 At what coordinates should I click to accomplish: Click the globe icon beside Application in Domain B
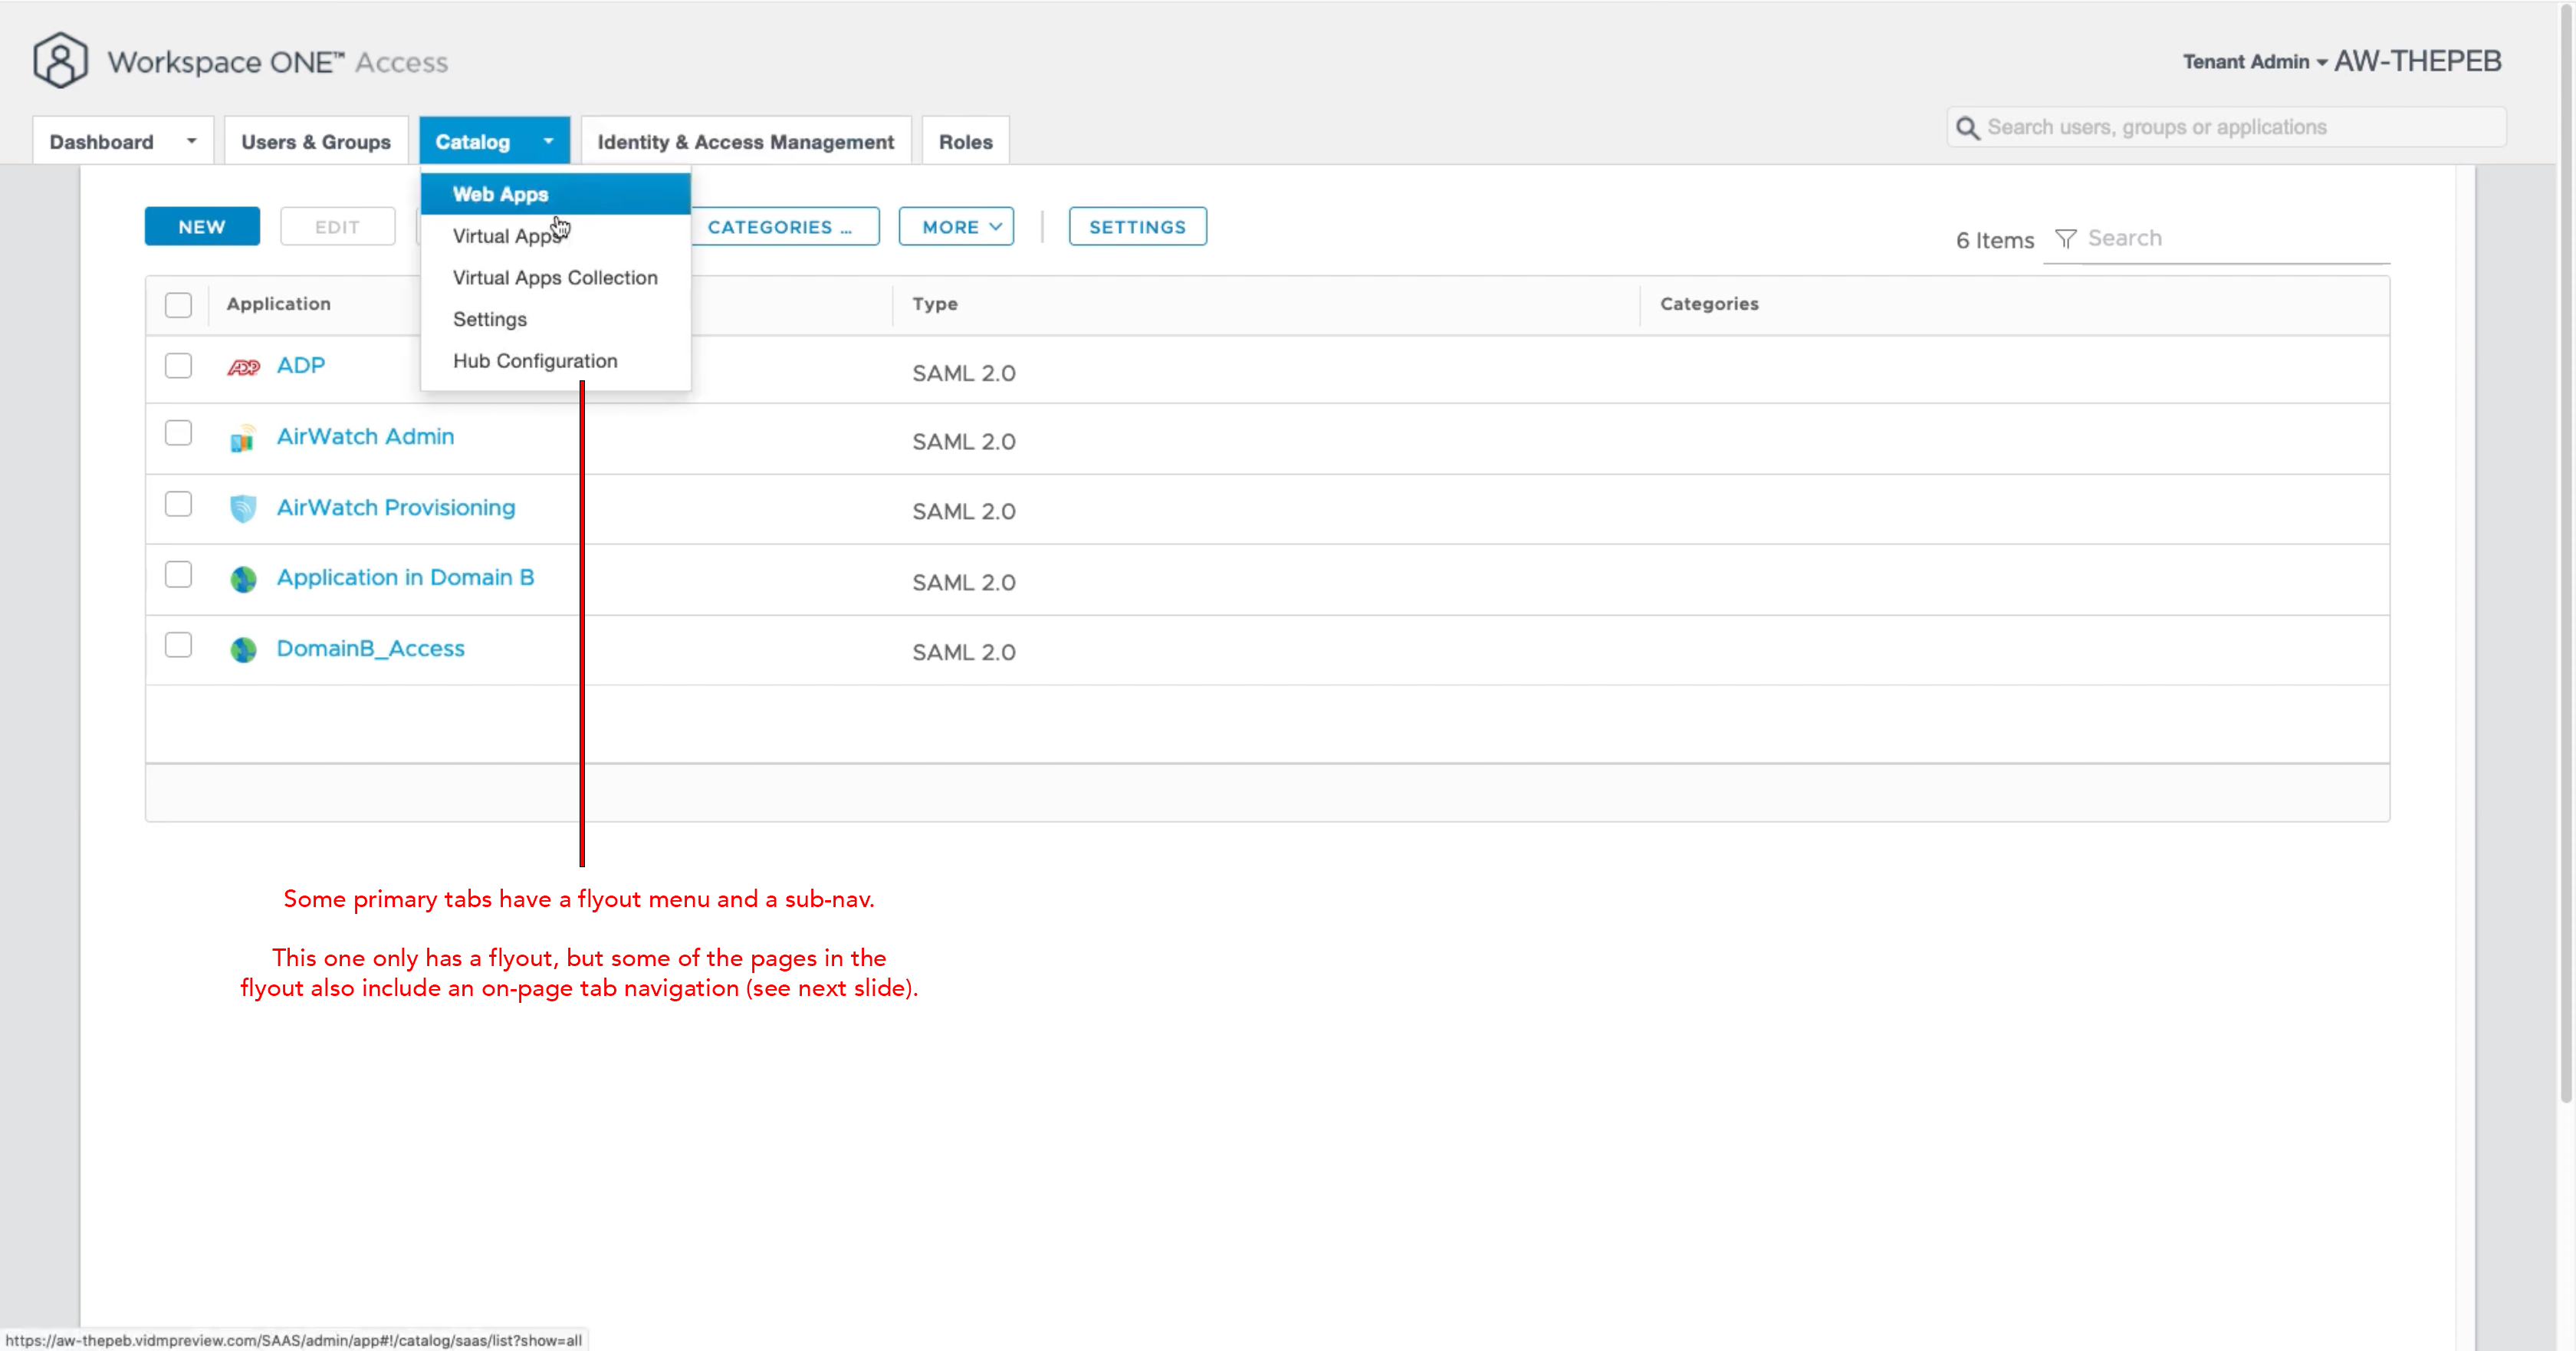pos(243,579)
